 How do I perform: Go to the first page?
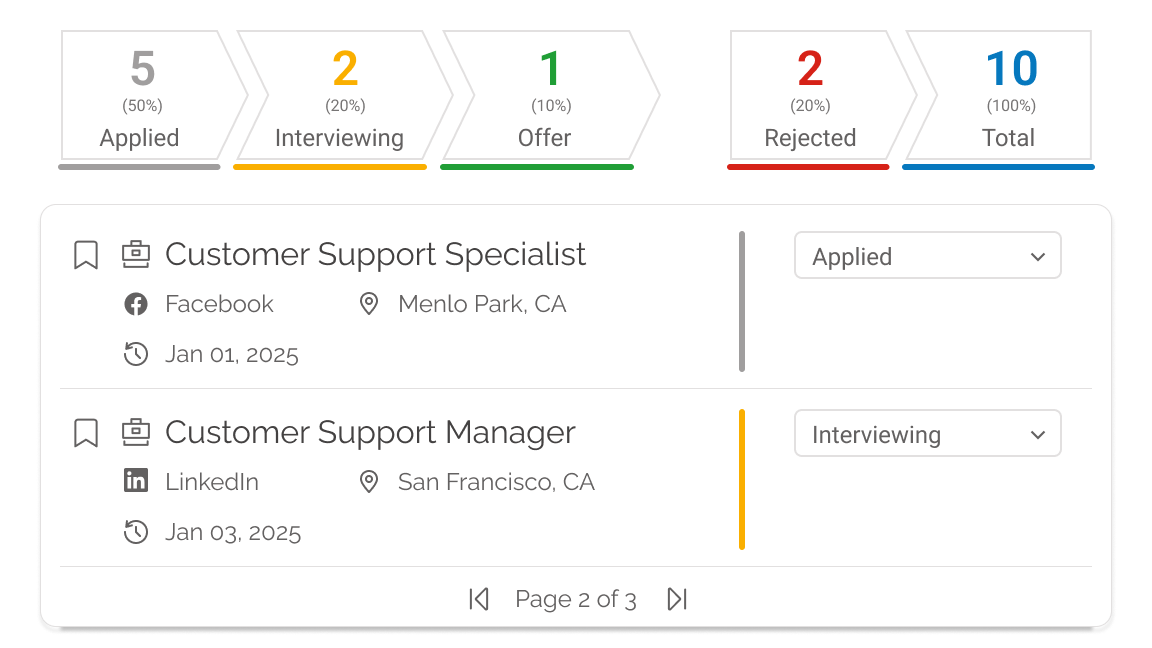pyautogui.click(x=478, y=598)
